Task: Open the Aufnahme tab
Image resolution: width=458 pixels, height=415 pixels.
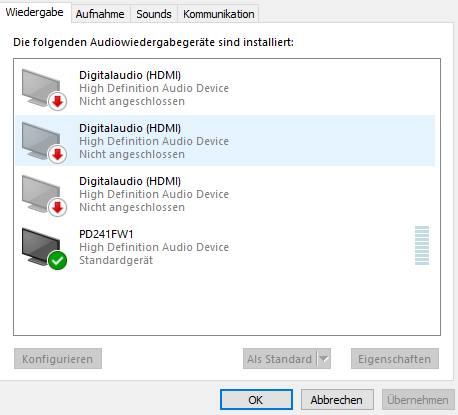Action: tap(100, 14)
